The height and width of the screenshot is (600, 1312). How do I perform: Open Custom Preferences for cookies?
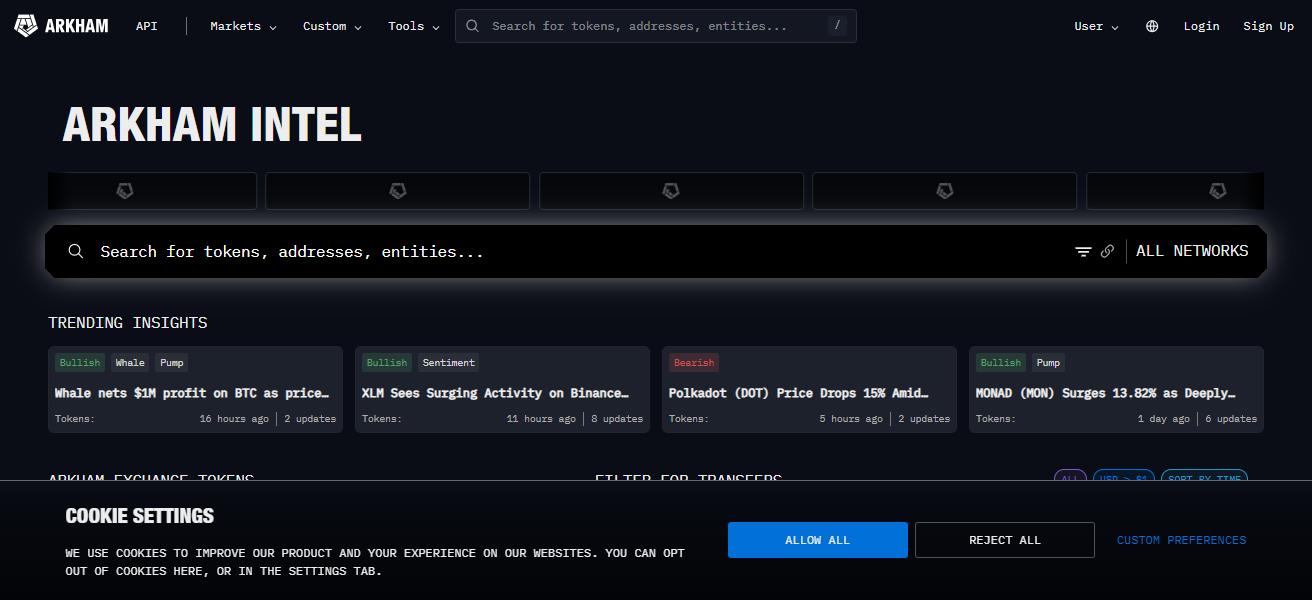(x=1181, y=540)
